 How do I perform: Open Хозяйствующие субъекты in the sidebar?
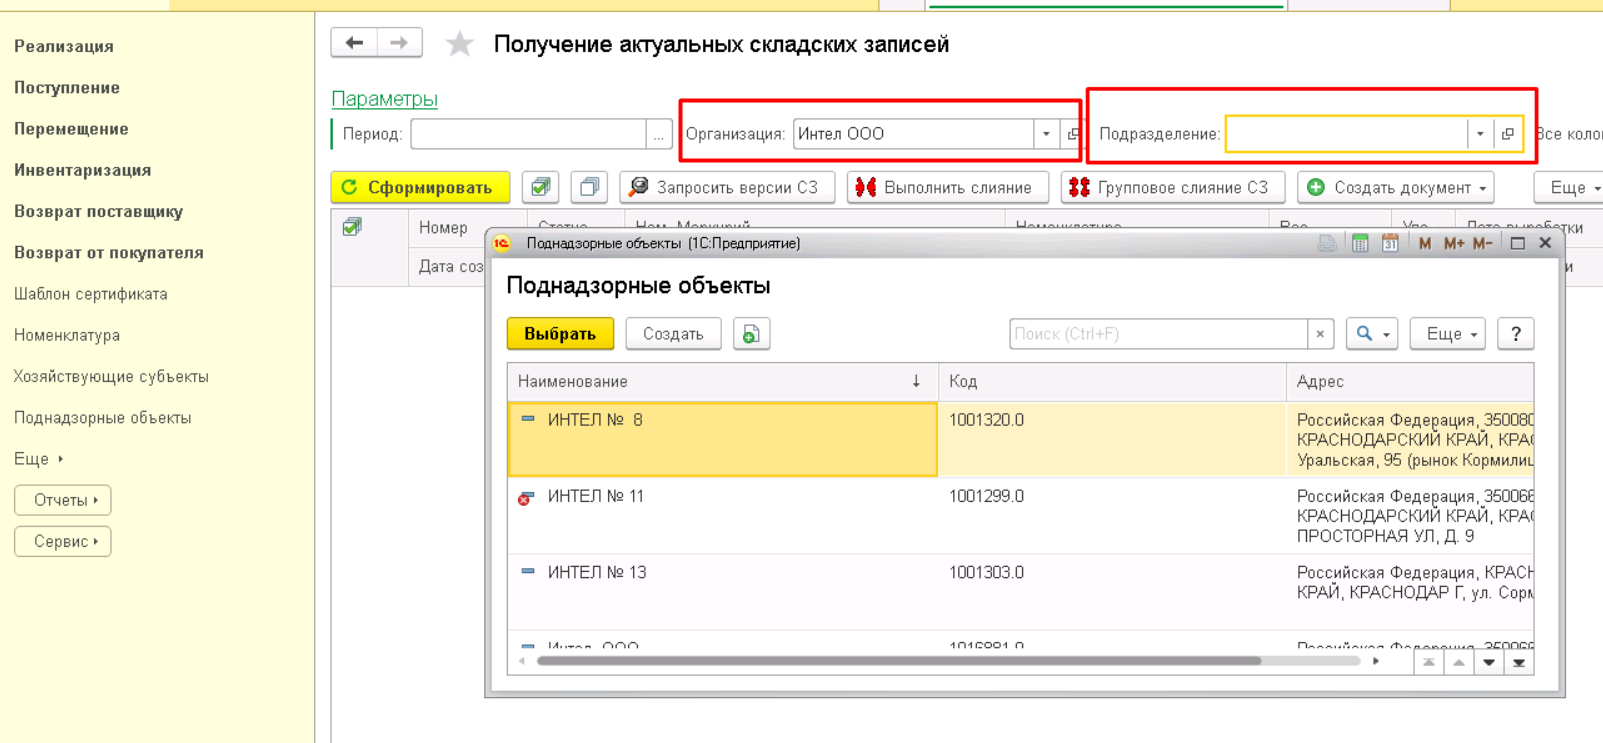(x=111, y=376)
